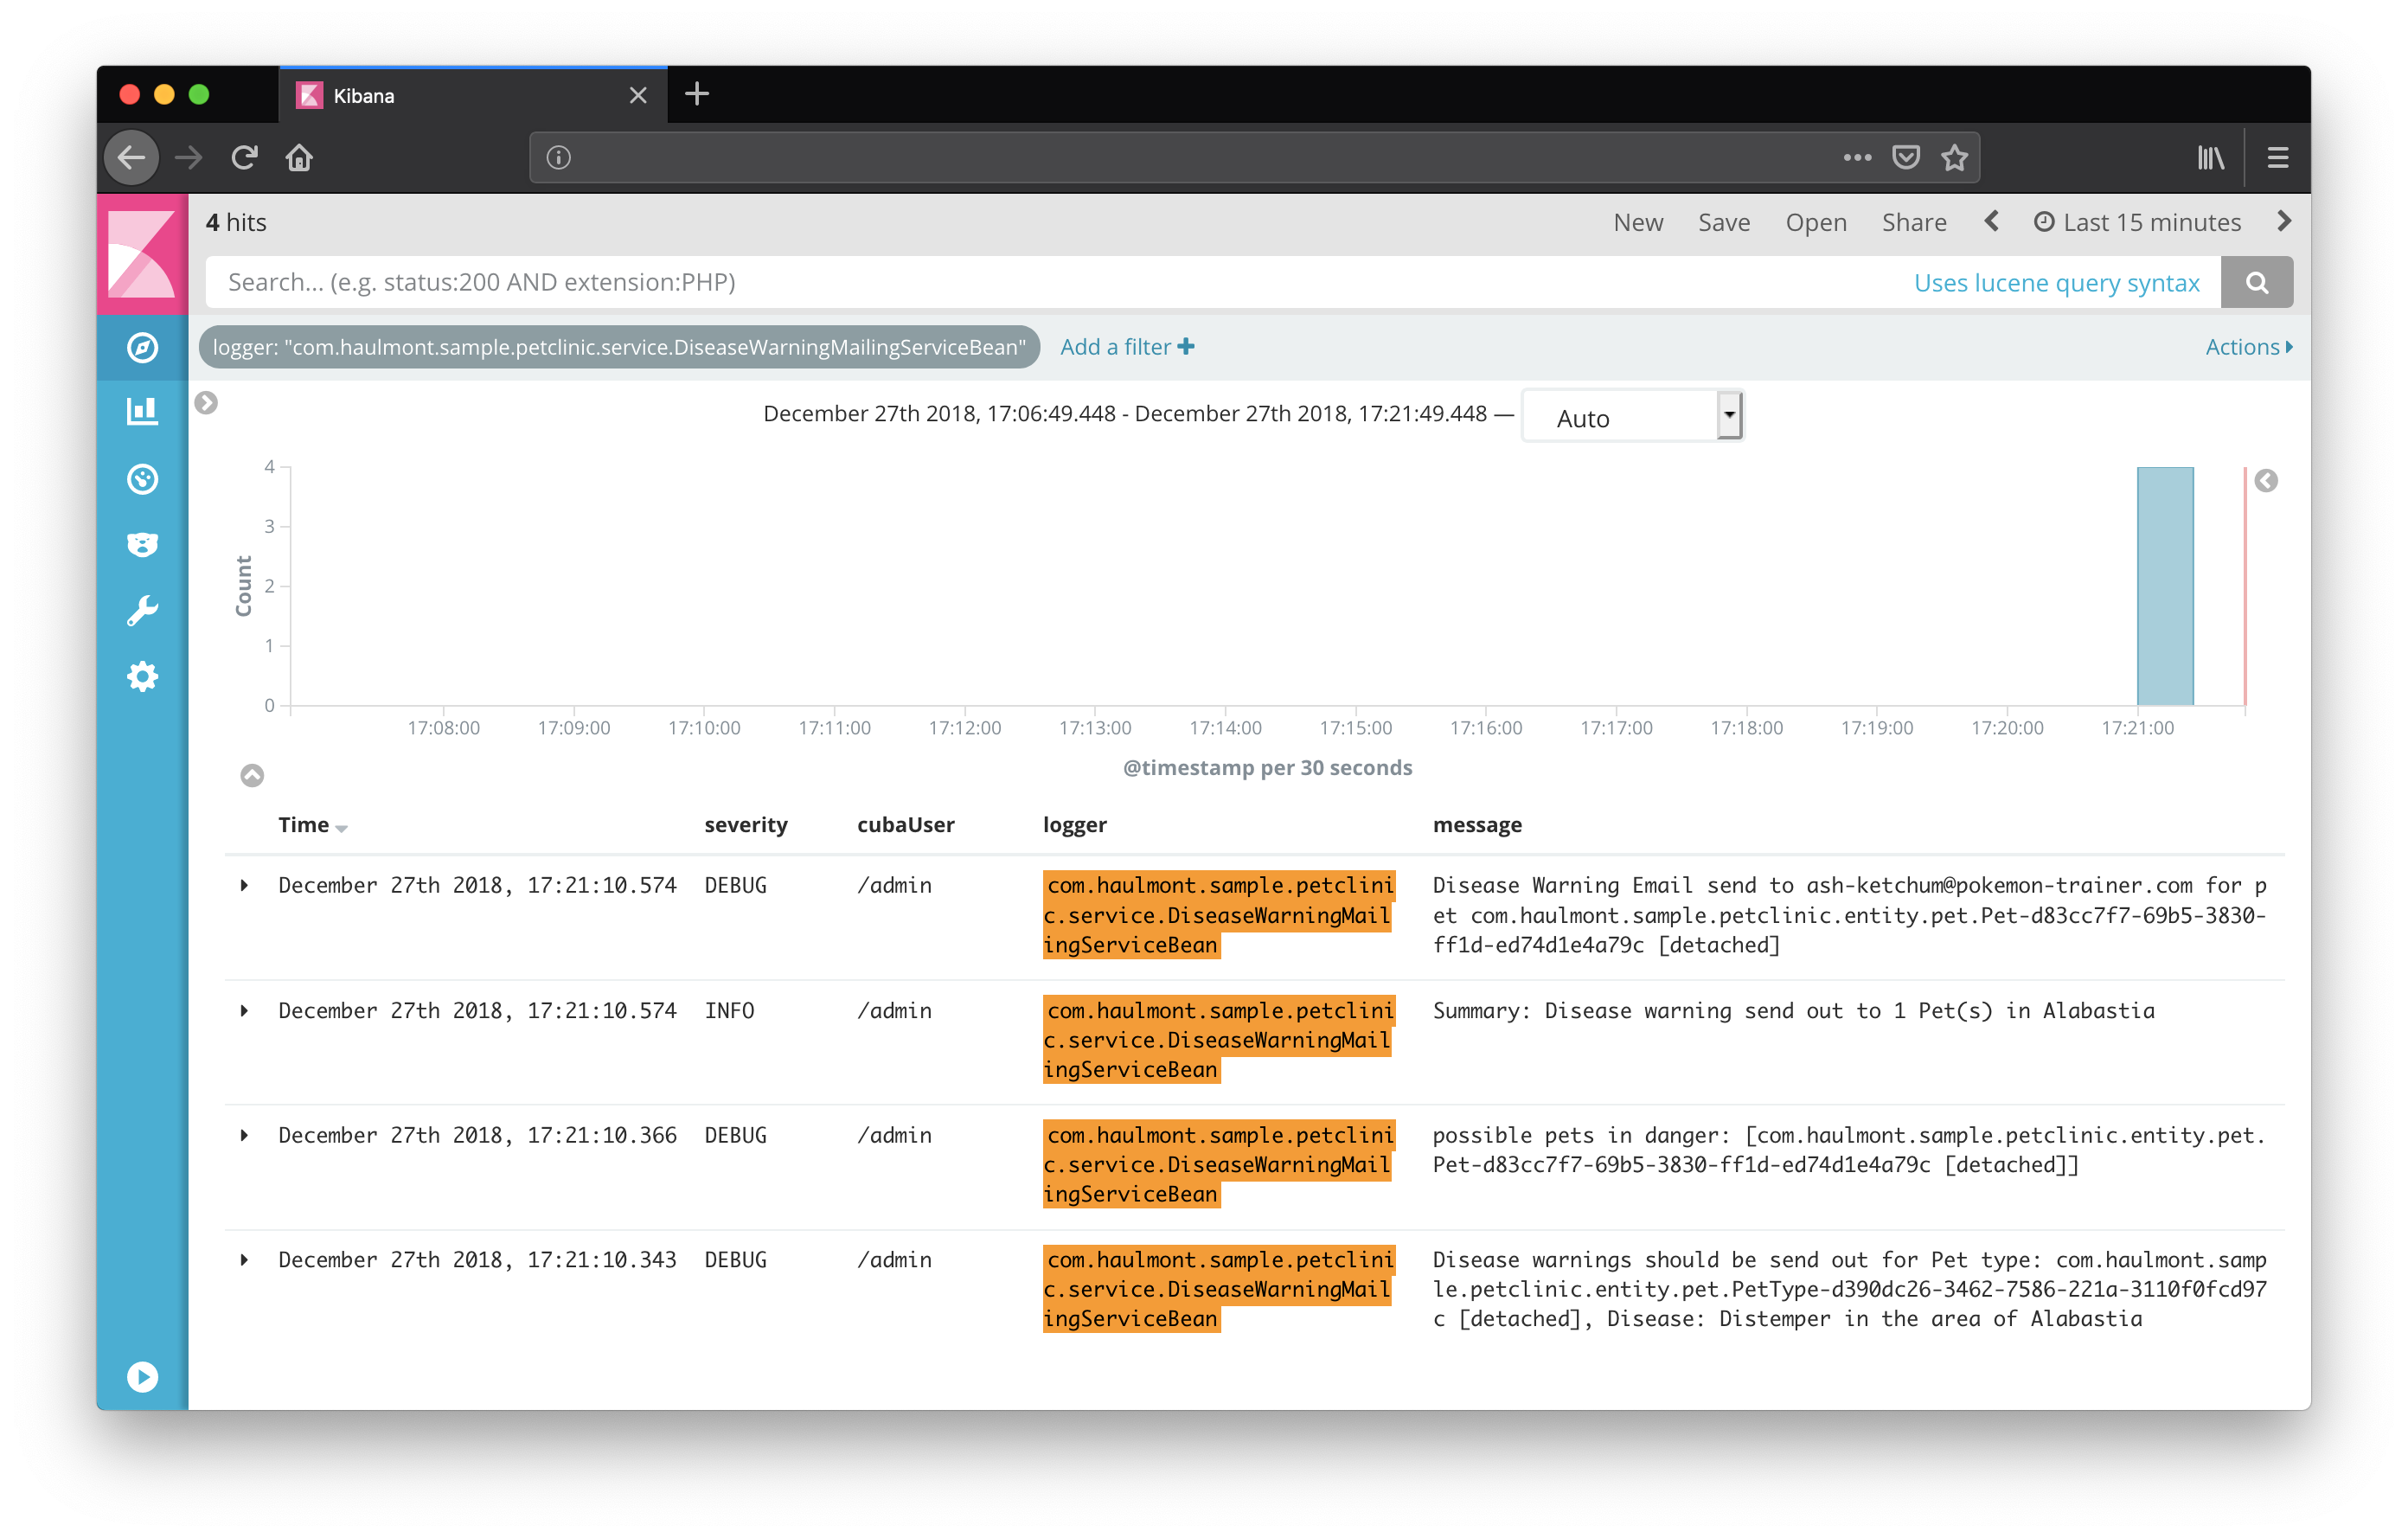Open Dev Tools wrench icon

[x=142, y=610]
